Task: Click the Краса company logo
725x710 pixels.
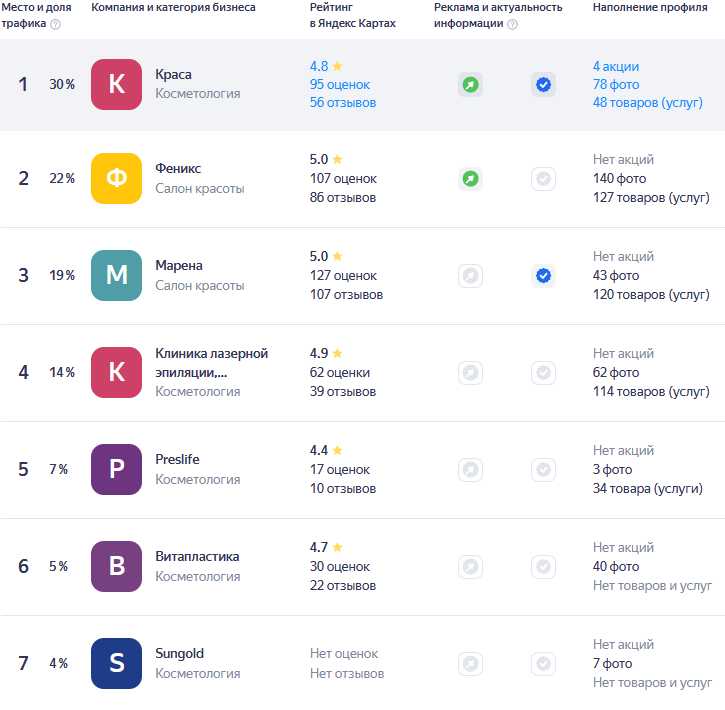Action: pos(117,84)
